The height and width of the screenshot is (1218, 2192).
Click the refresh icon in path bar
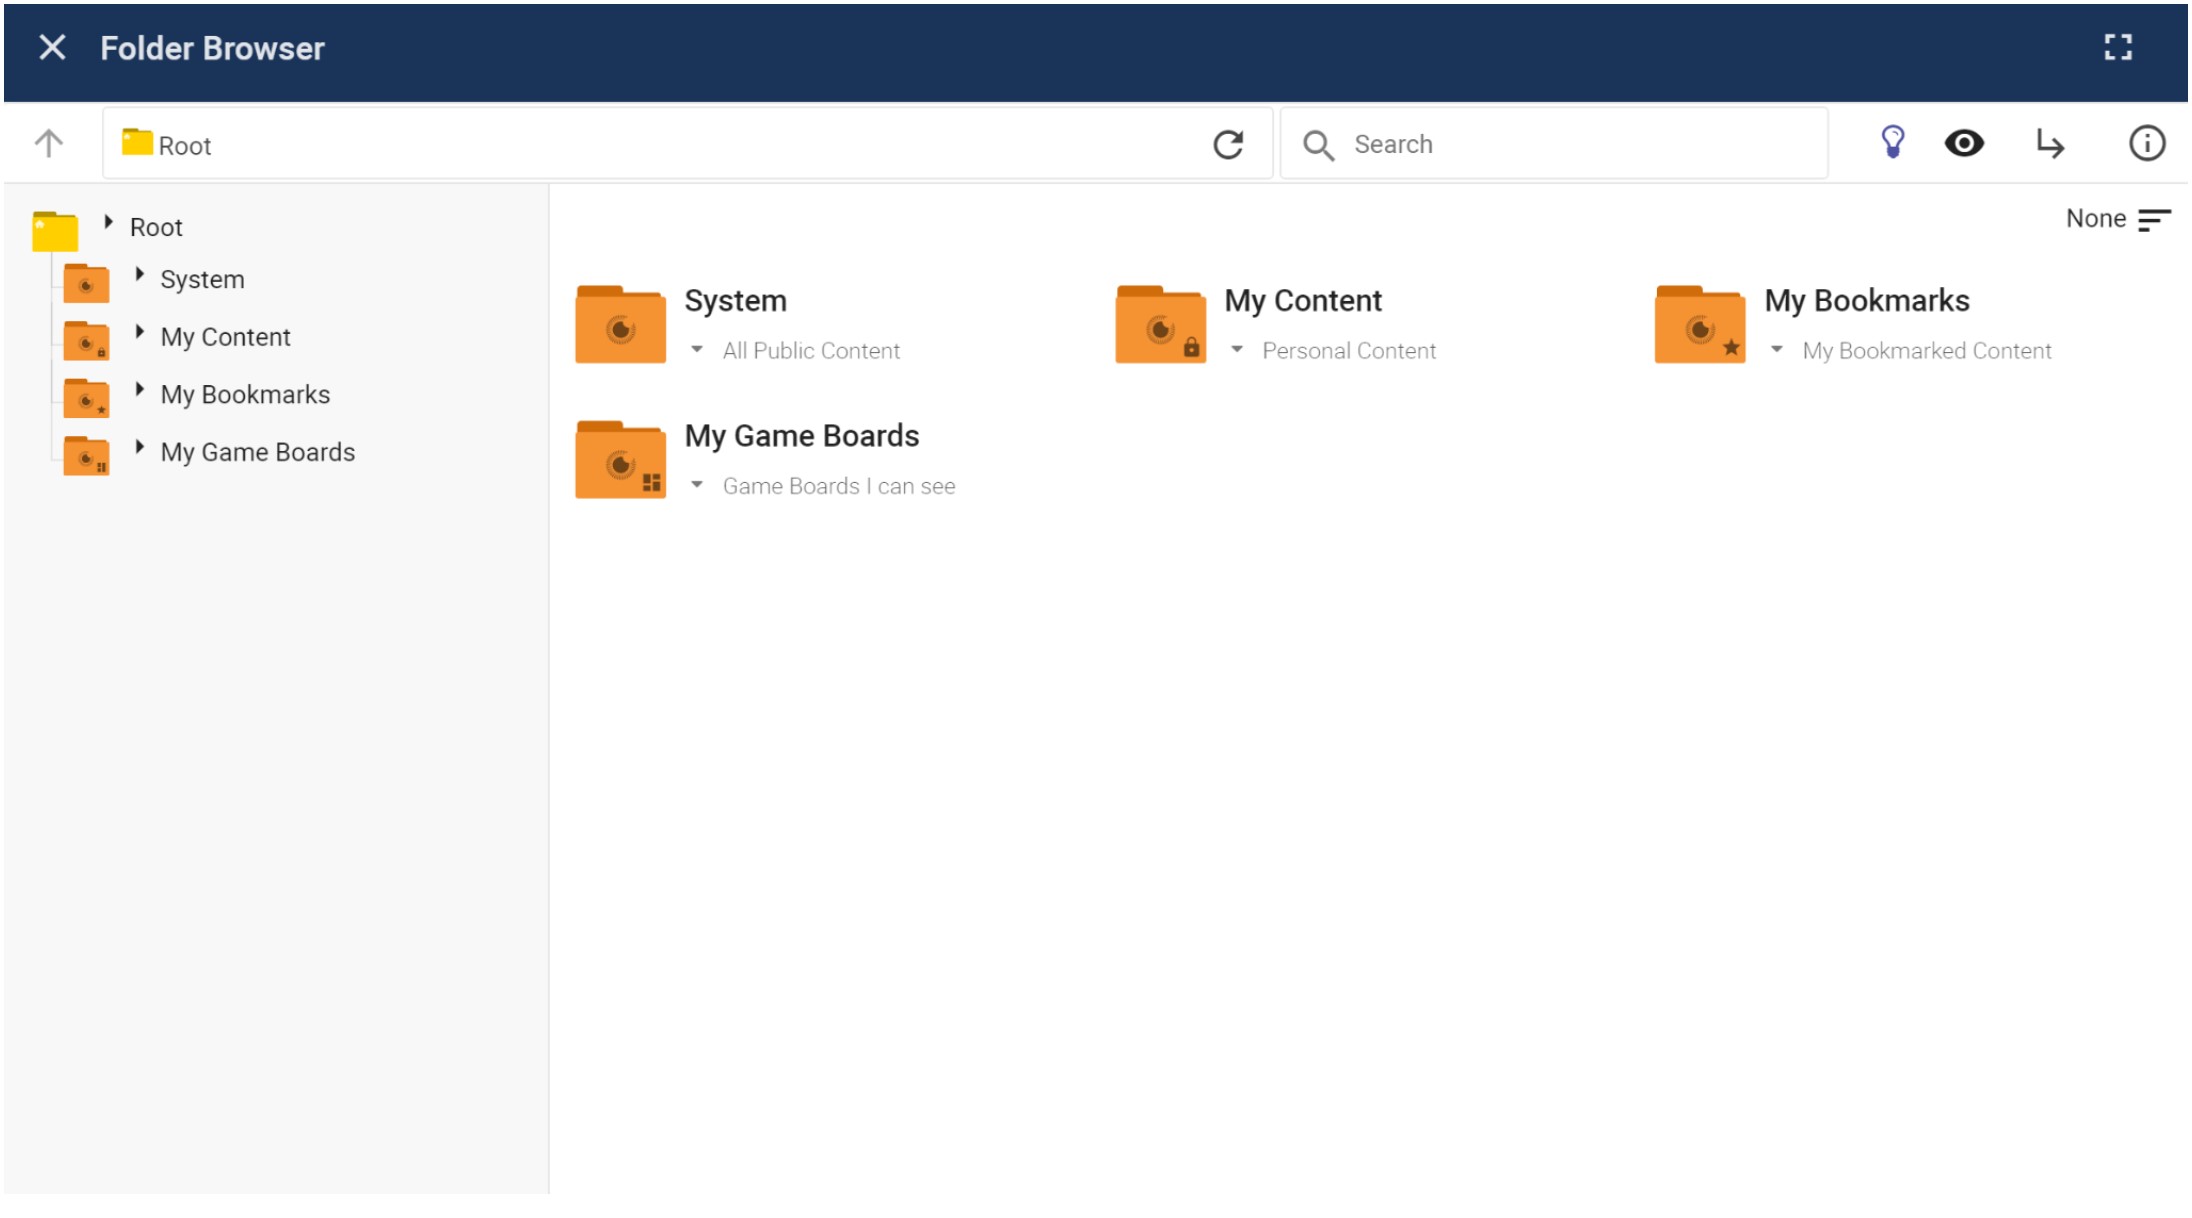(1228, 145)
